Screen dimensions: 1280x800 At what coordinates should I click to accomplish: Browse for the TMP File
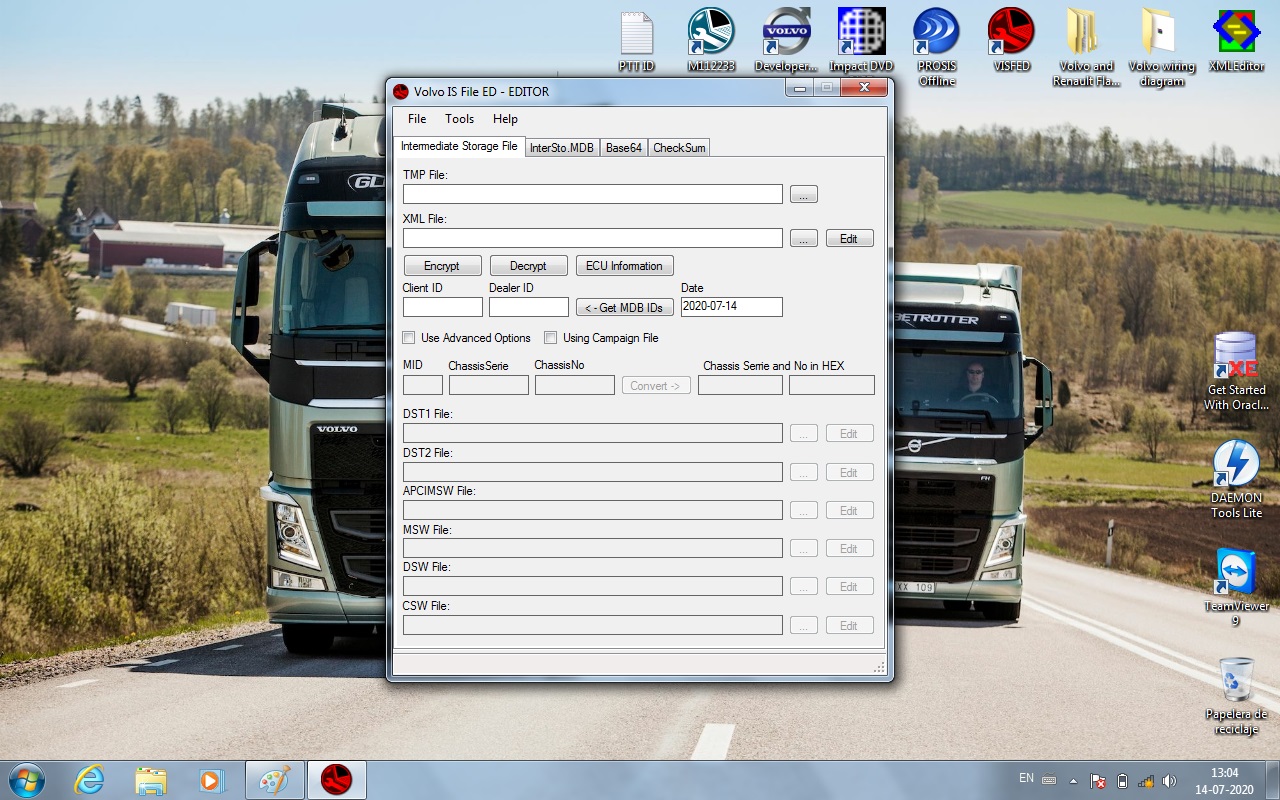804,195
